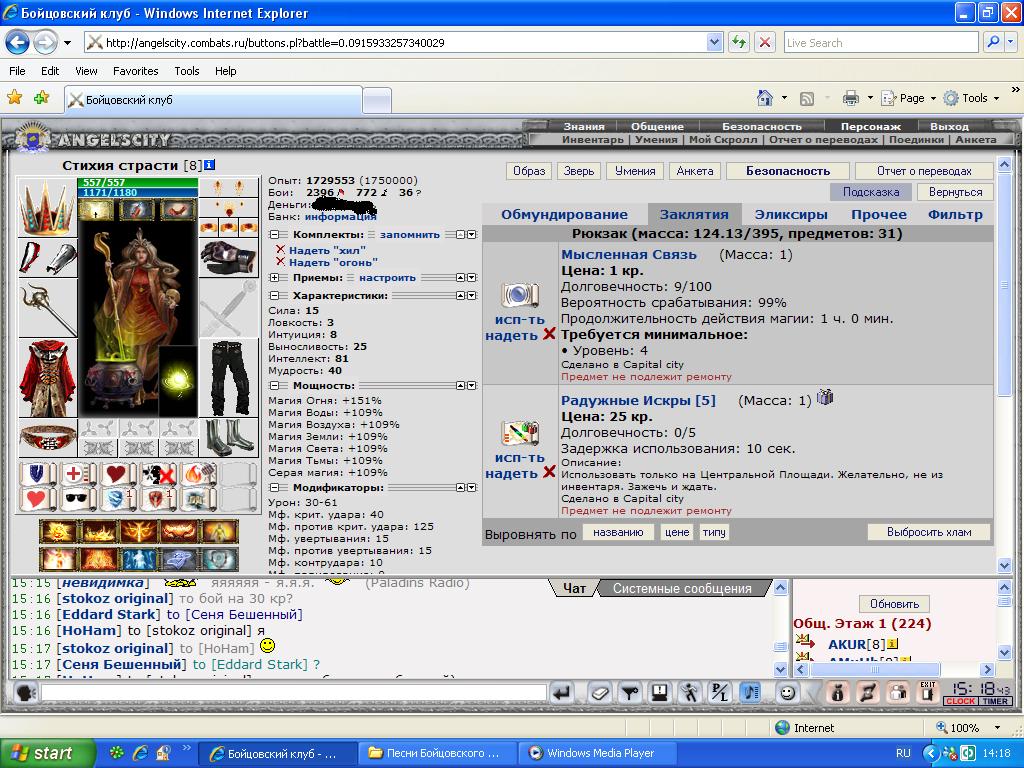Screen dimensions: 1024x768
Task: Sort the backpack by цене
Action: (677, 532)
